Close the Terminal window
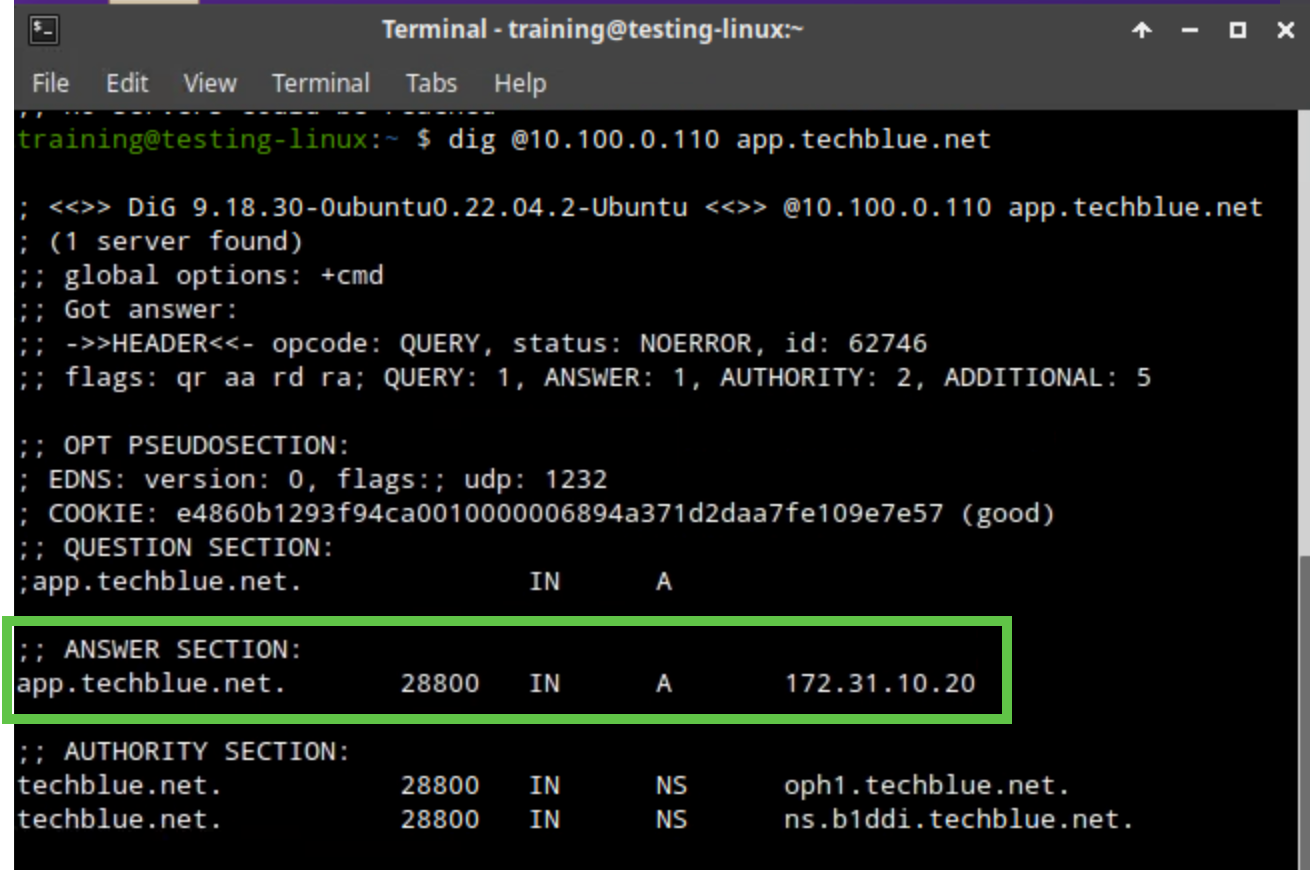This screenshot has width=1310, height=870. coord(1286,31)
